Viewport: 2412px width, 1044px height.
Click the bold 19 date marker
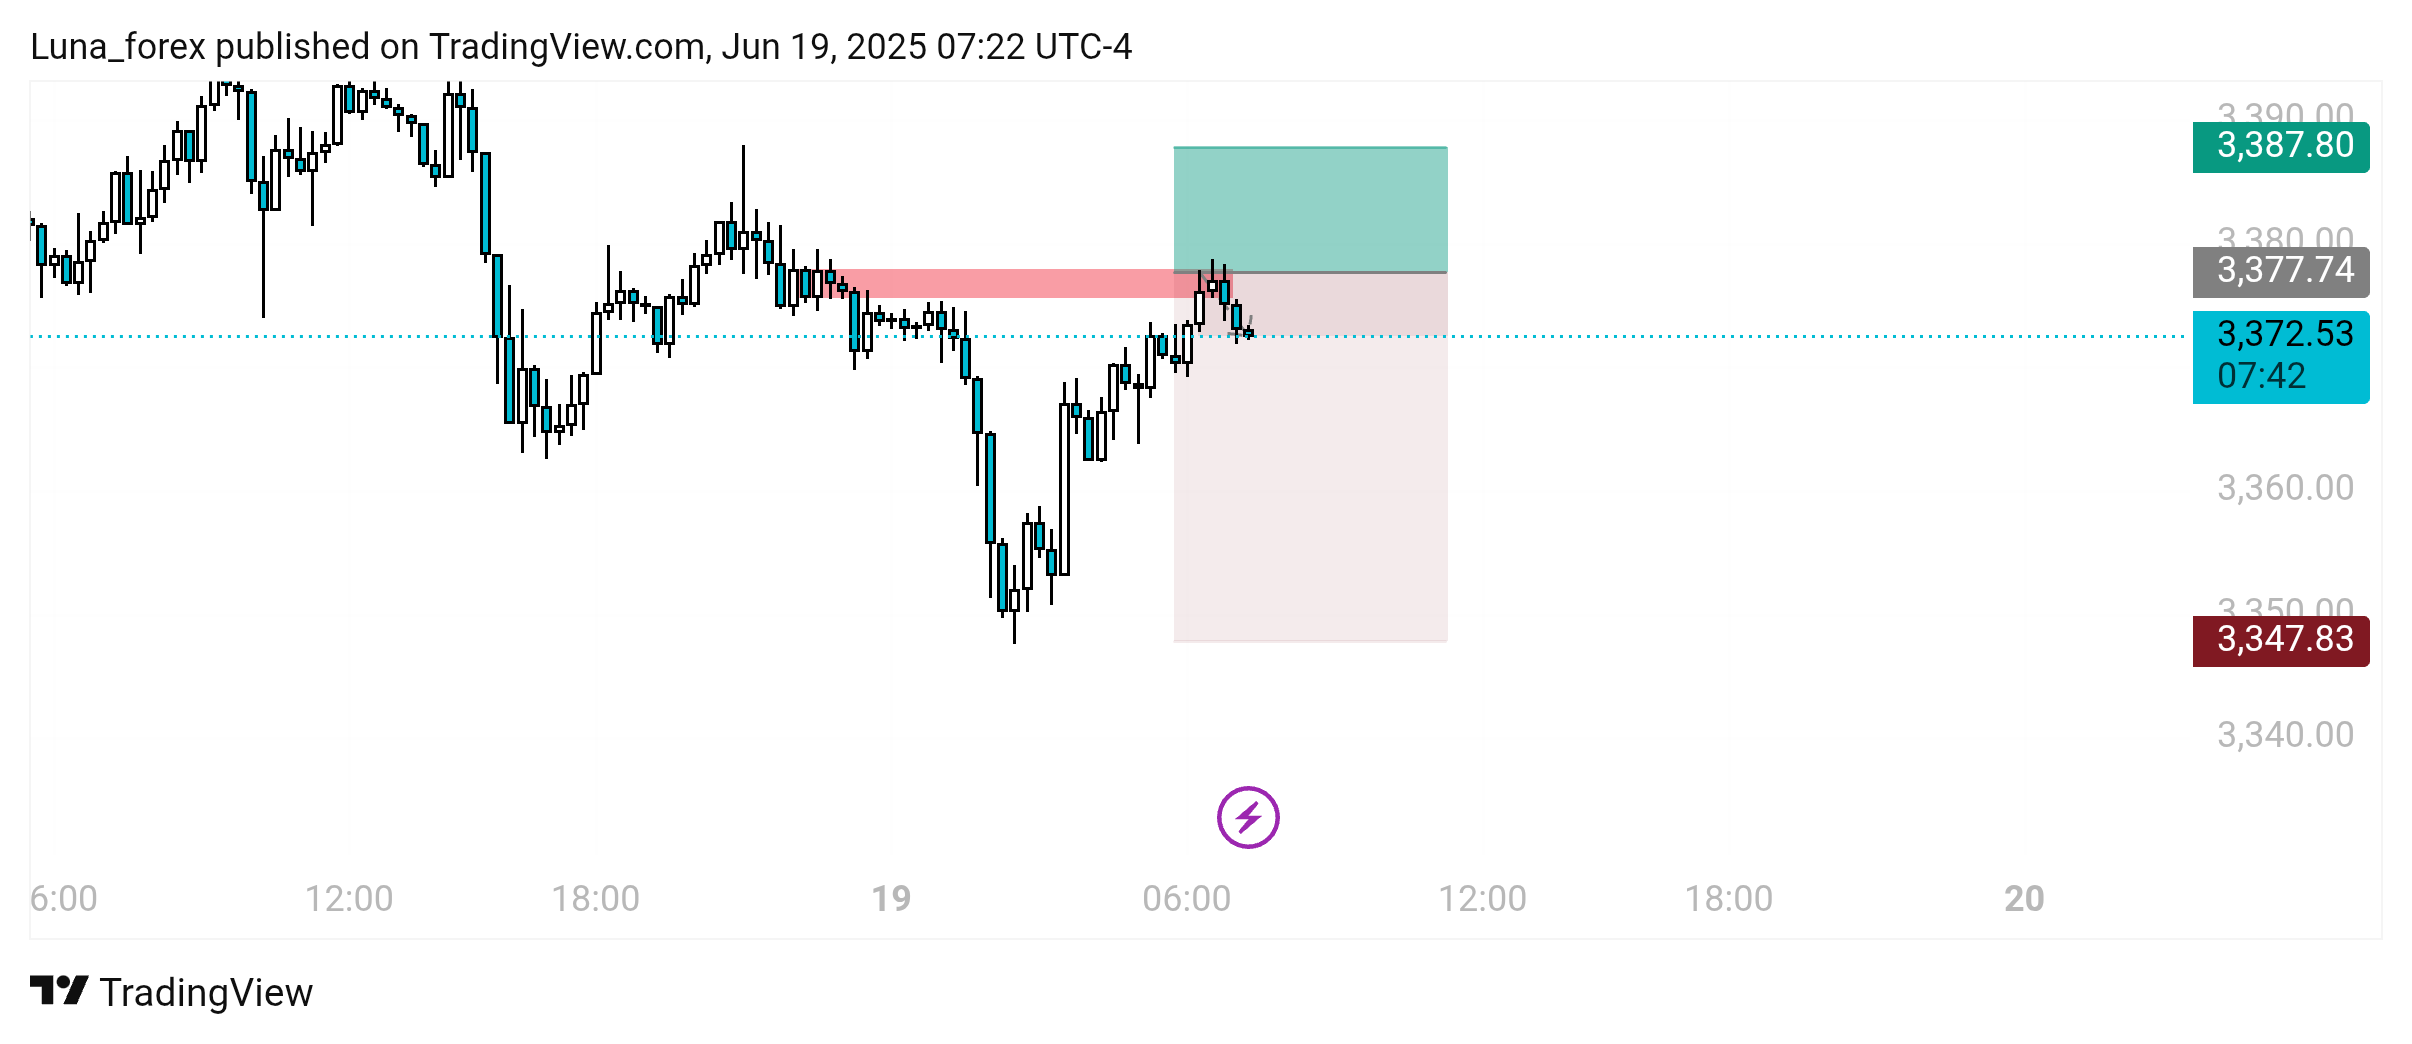(x=891, y=898)
